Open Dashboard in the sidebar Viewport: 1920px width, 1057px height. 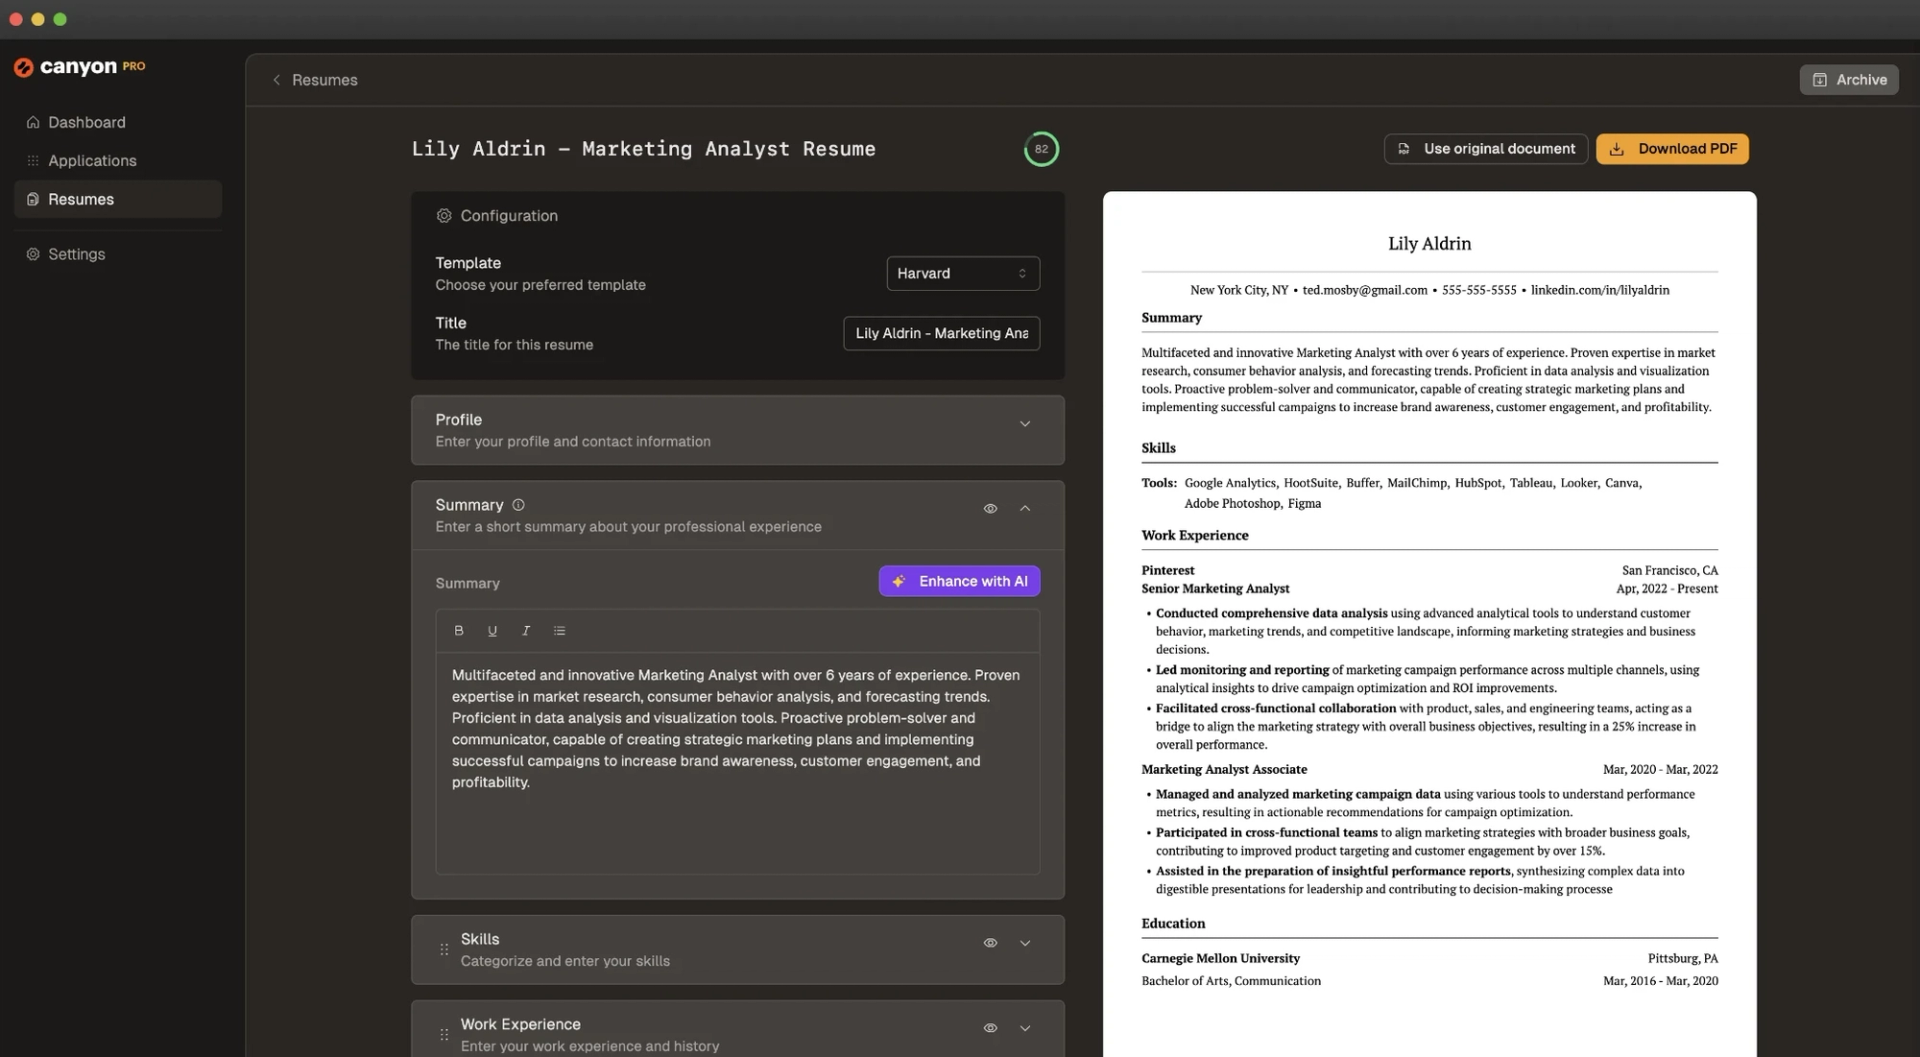pos(87,122)
